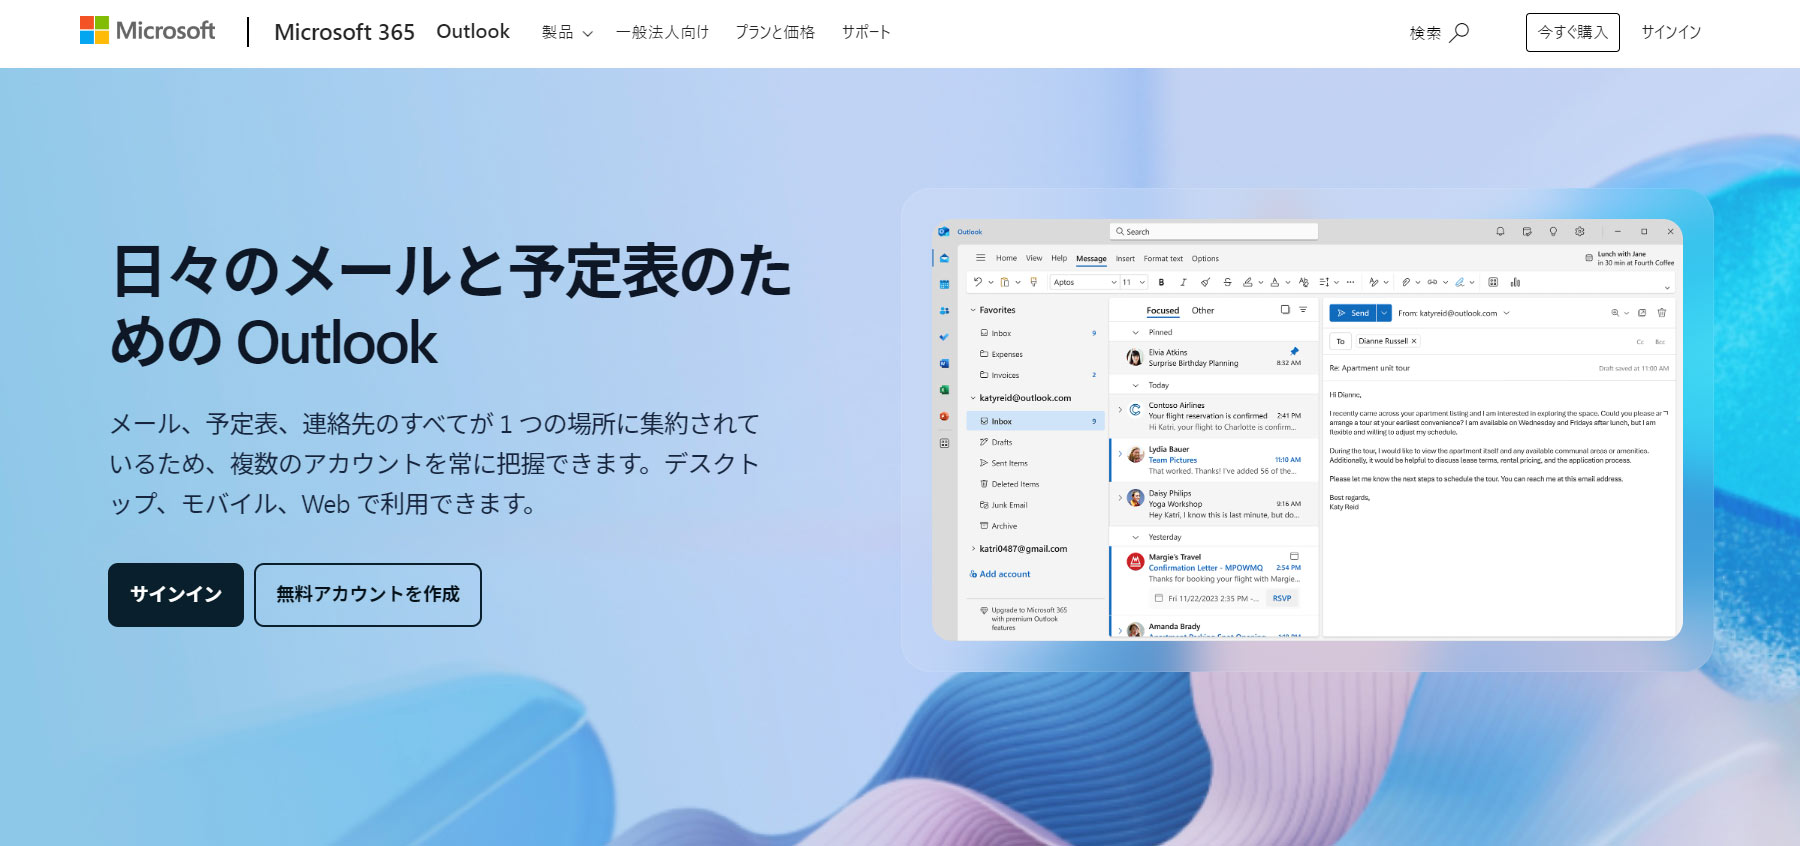The height and width of the screenshot is (846, 1800).
Task: Collapse the Favorites folder group
Action: click(x=973, y=310)
